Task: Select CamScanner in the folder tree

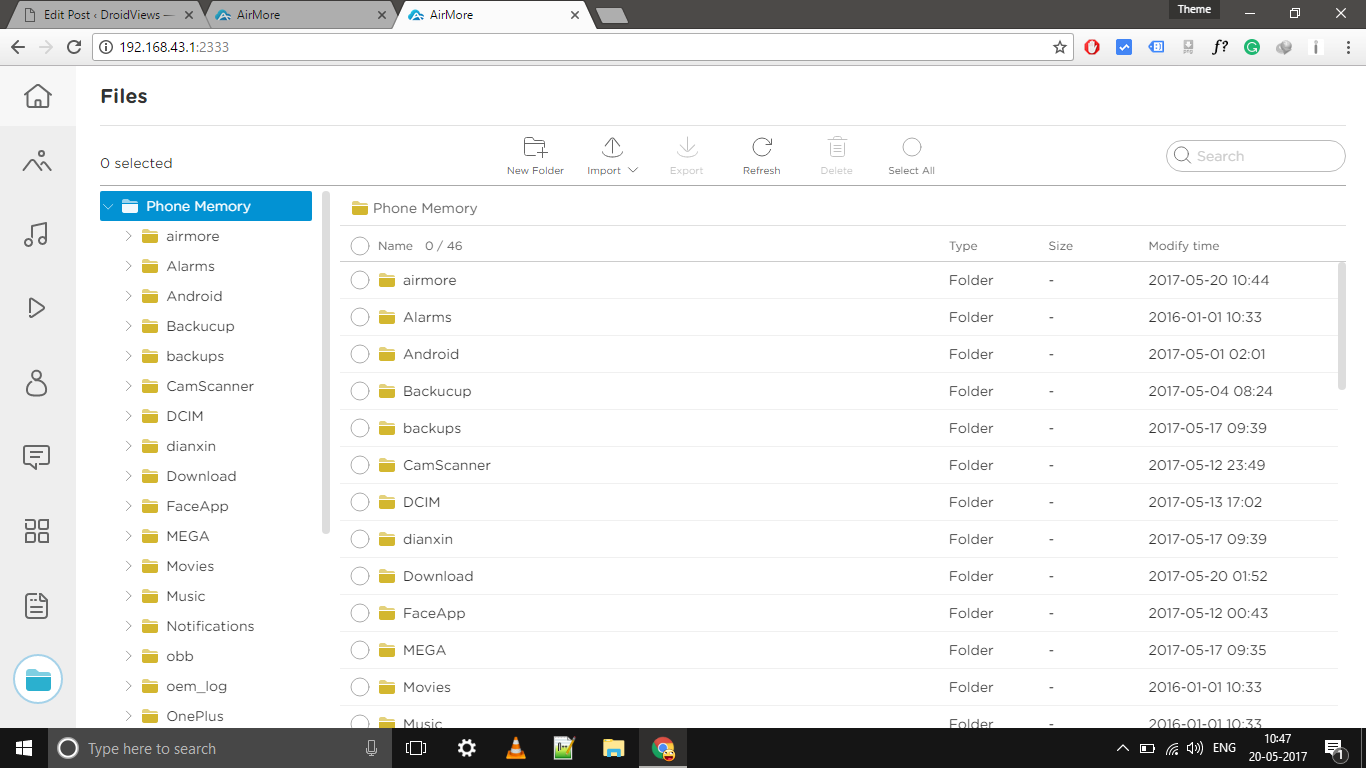Action: (210, 386)
